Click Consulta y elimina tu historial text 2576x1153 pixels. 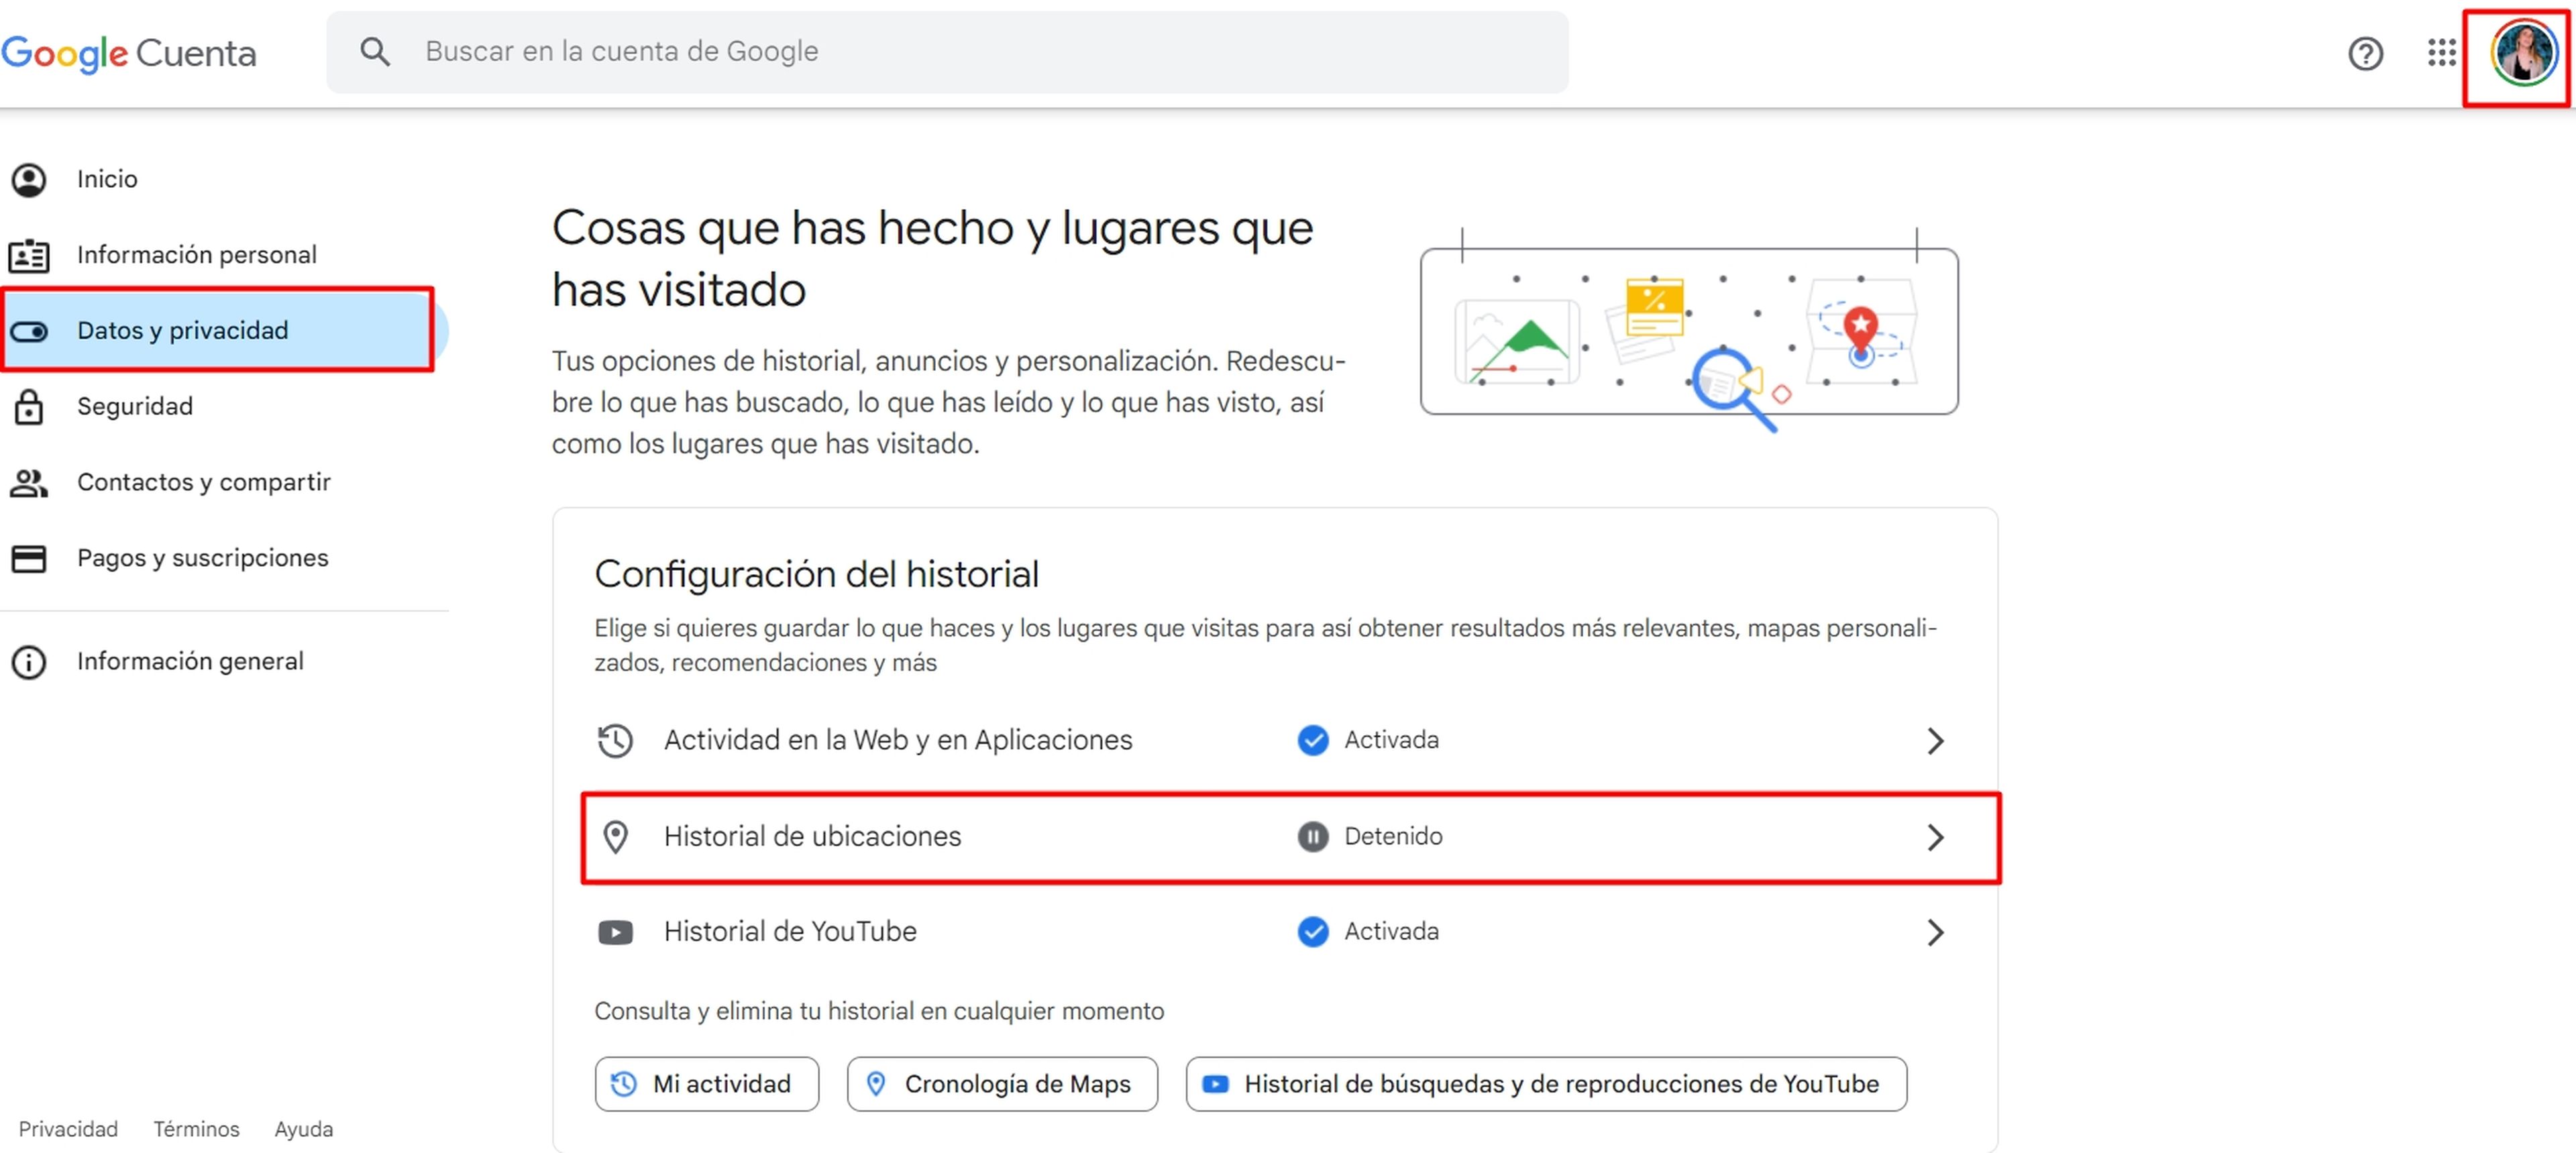tap(879, 1012)
